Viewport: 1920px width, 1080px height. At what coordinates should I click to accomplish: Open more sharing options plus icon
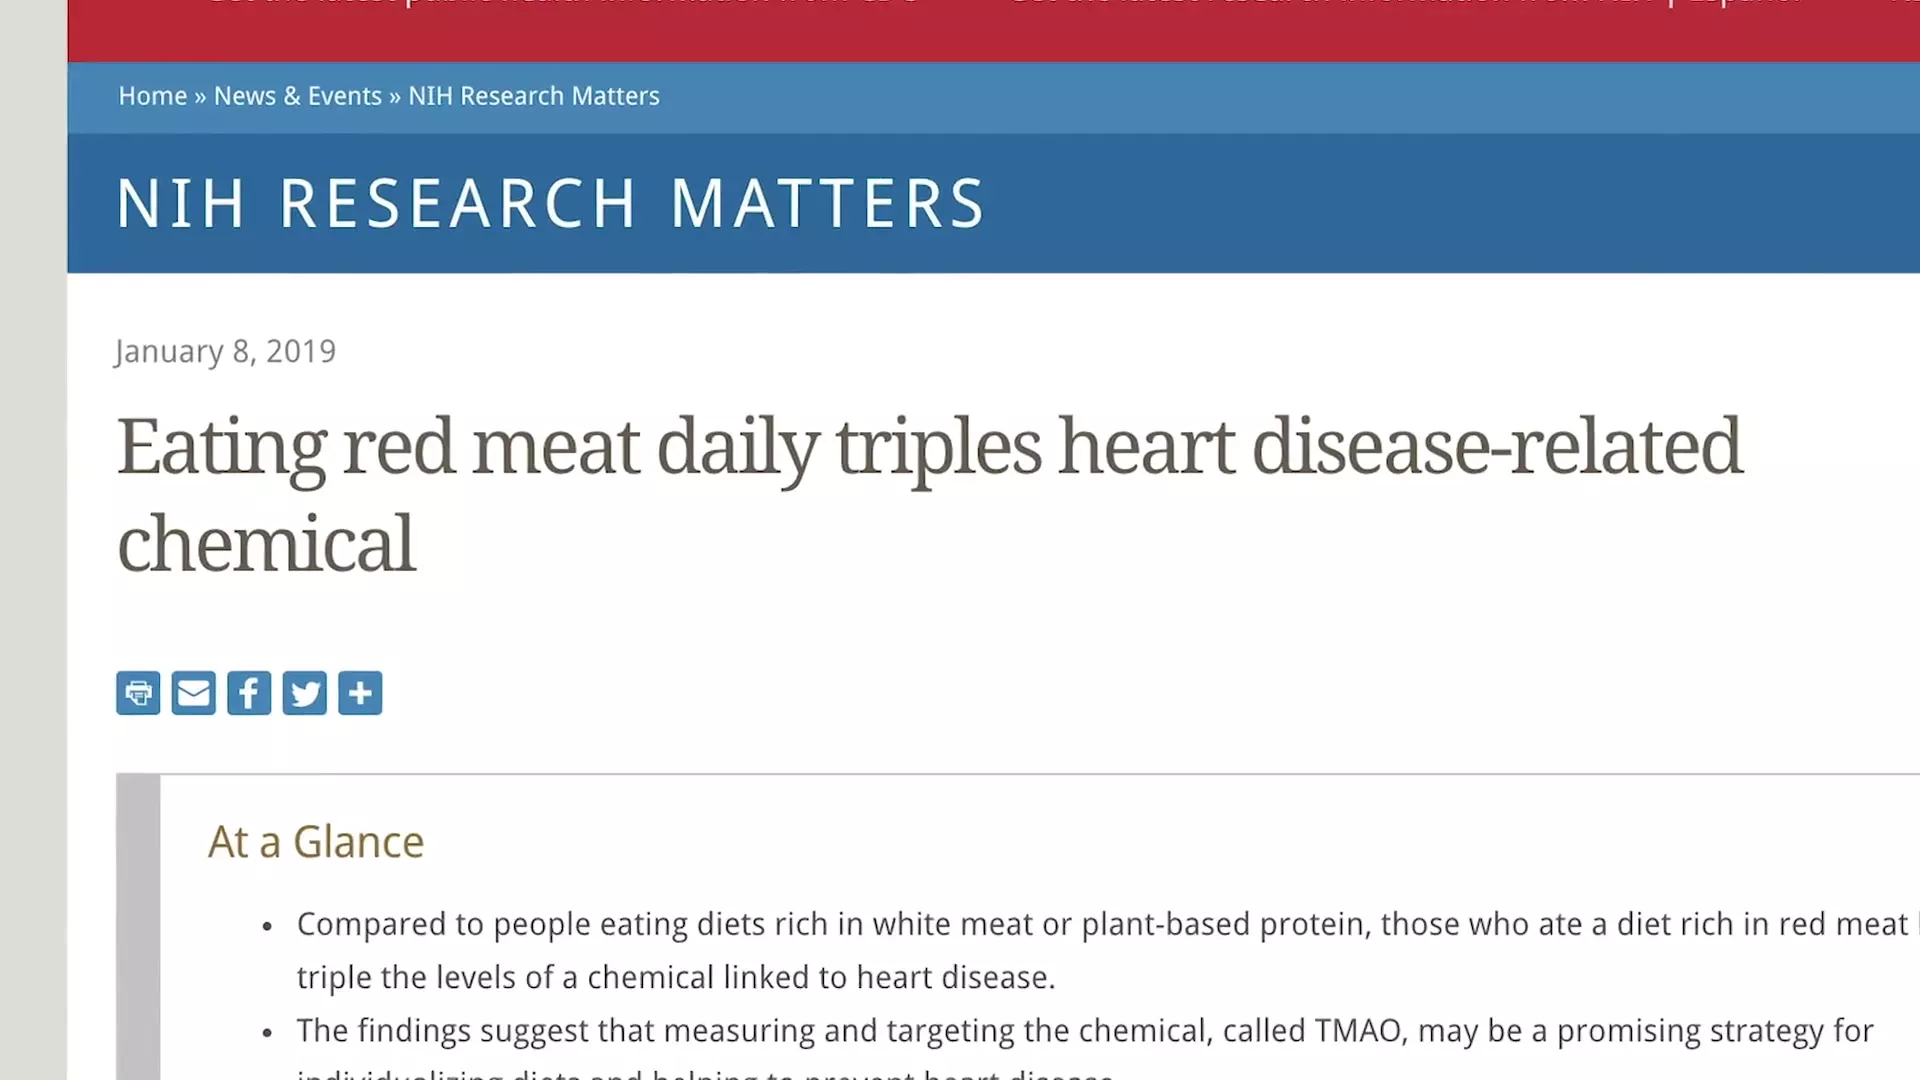(360, 693)
